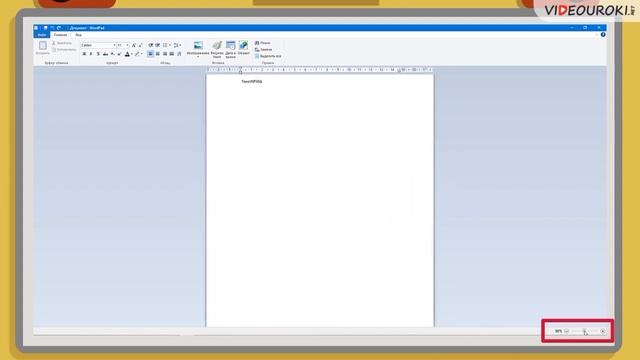Screen dimensions: 640x360
Task: Open the Paragraph settings icon
Action: pyautogui.click(x=179, y=54)
